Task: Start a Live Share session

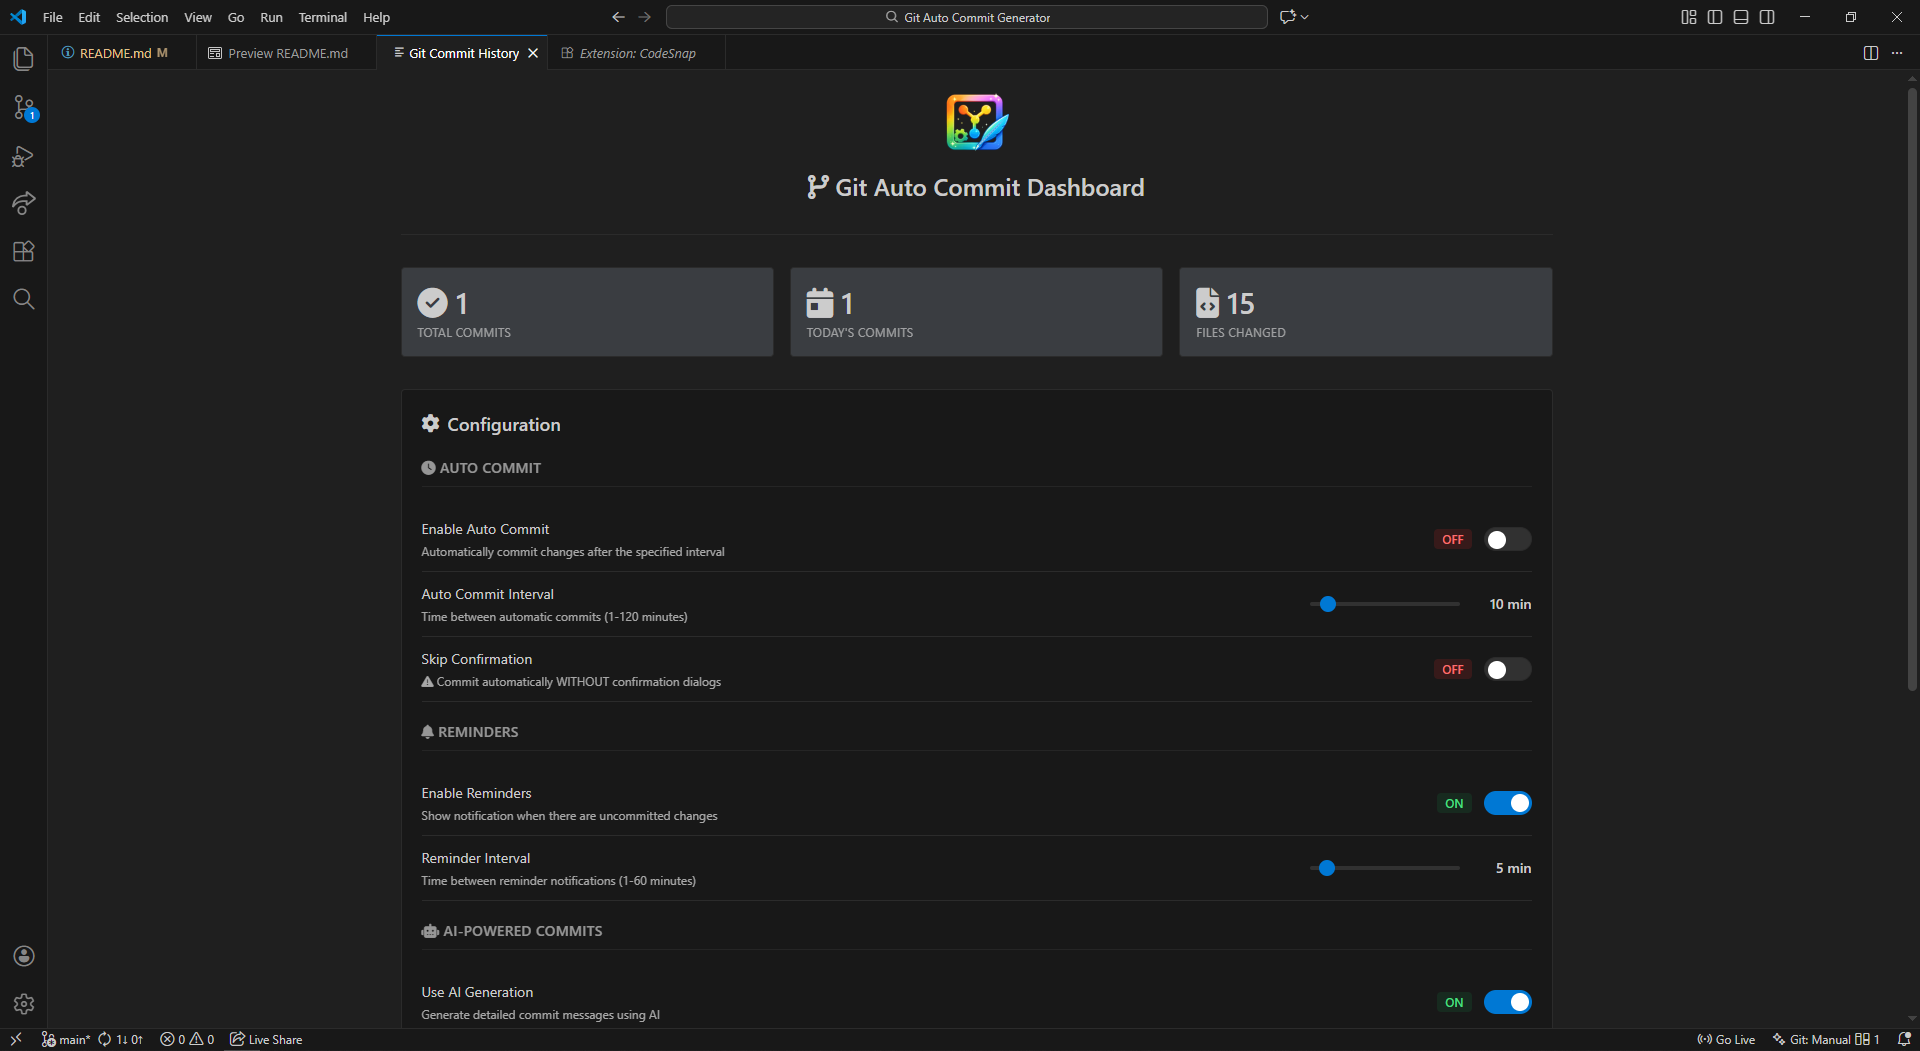Action: [265, 1039]
